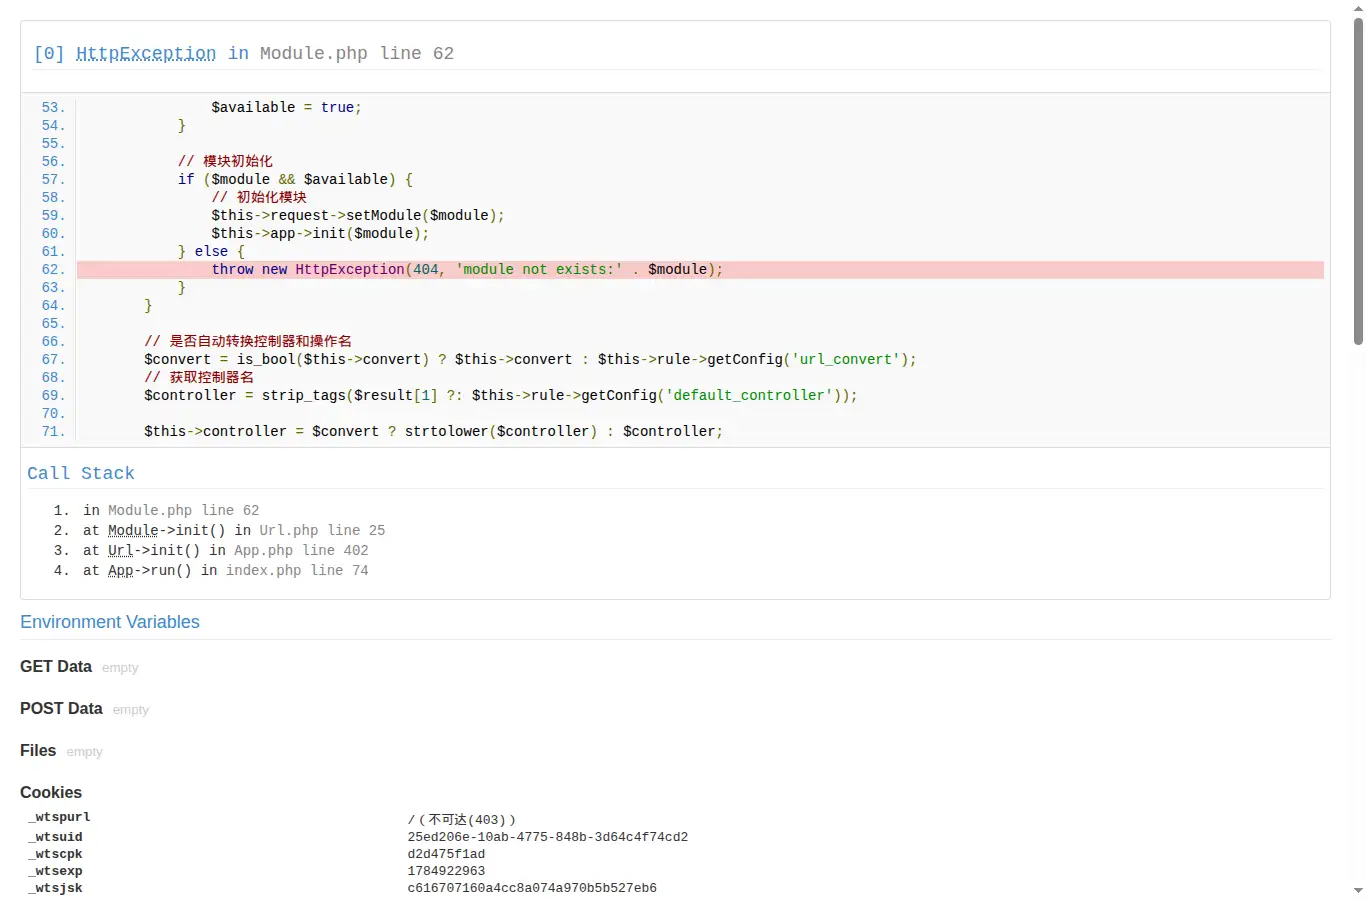
Task: Click the scrollbar down arrow
Action: pyautogui.click(x=1358, y=891)
